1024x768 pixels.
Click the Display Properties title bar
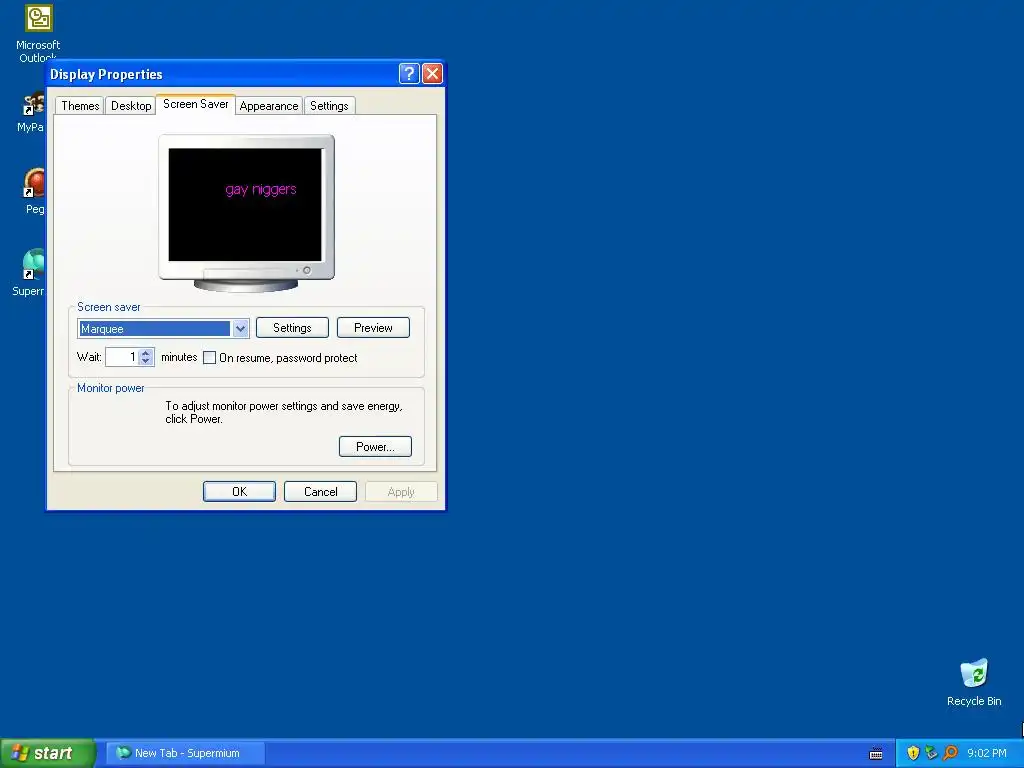222,74
